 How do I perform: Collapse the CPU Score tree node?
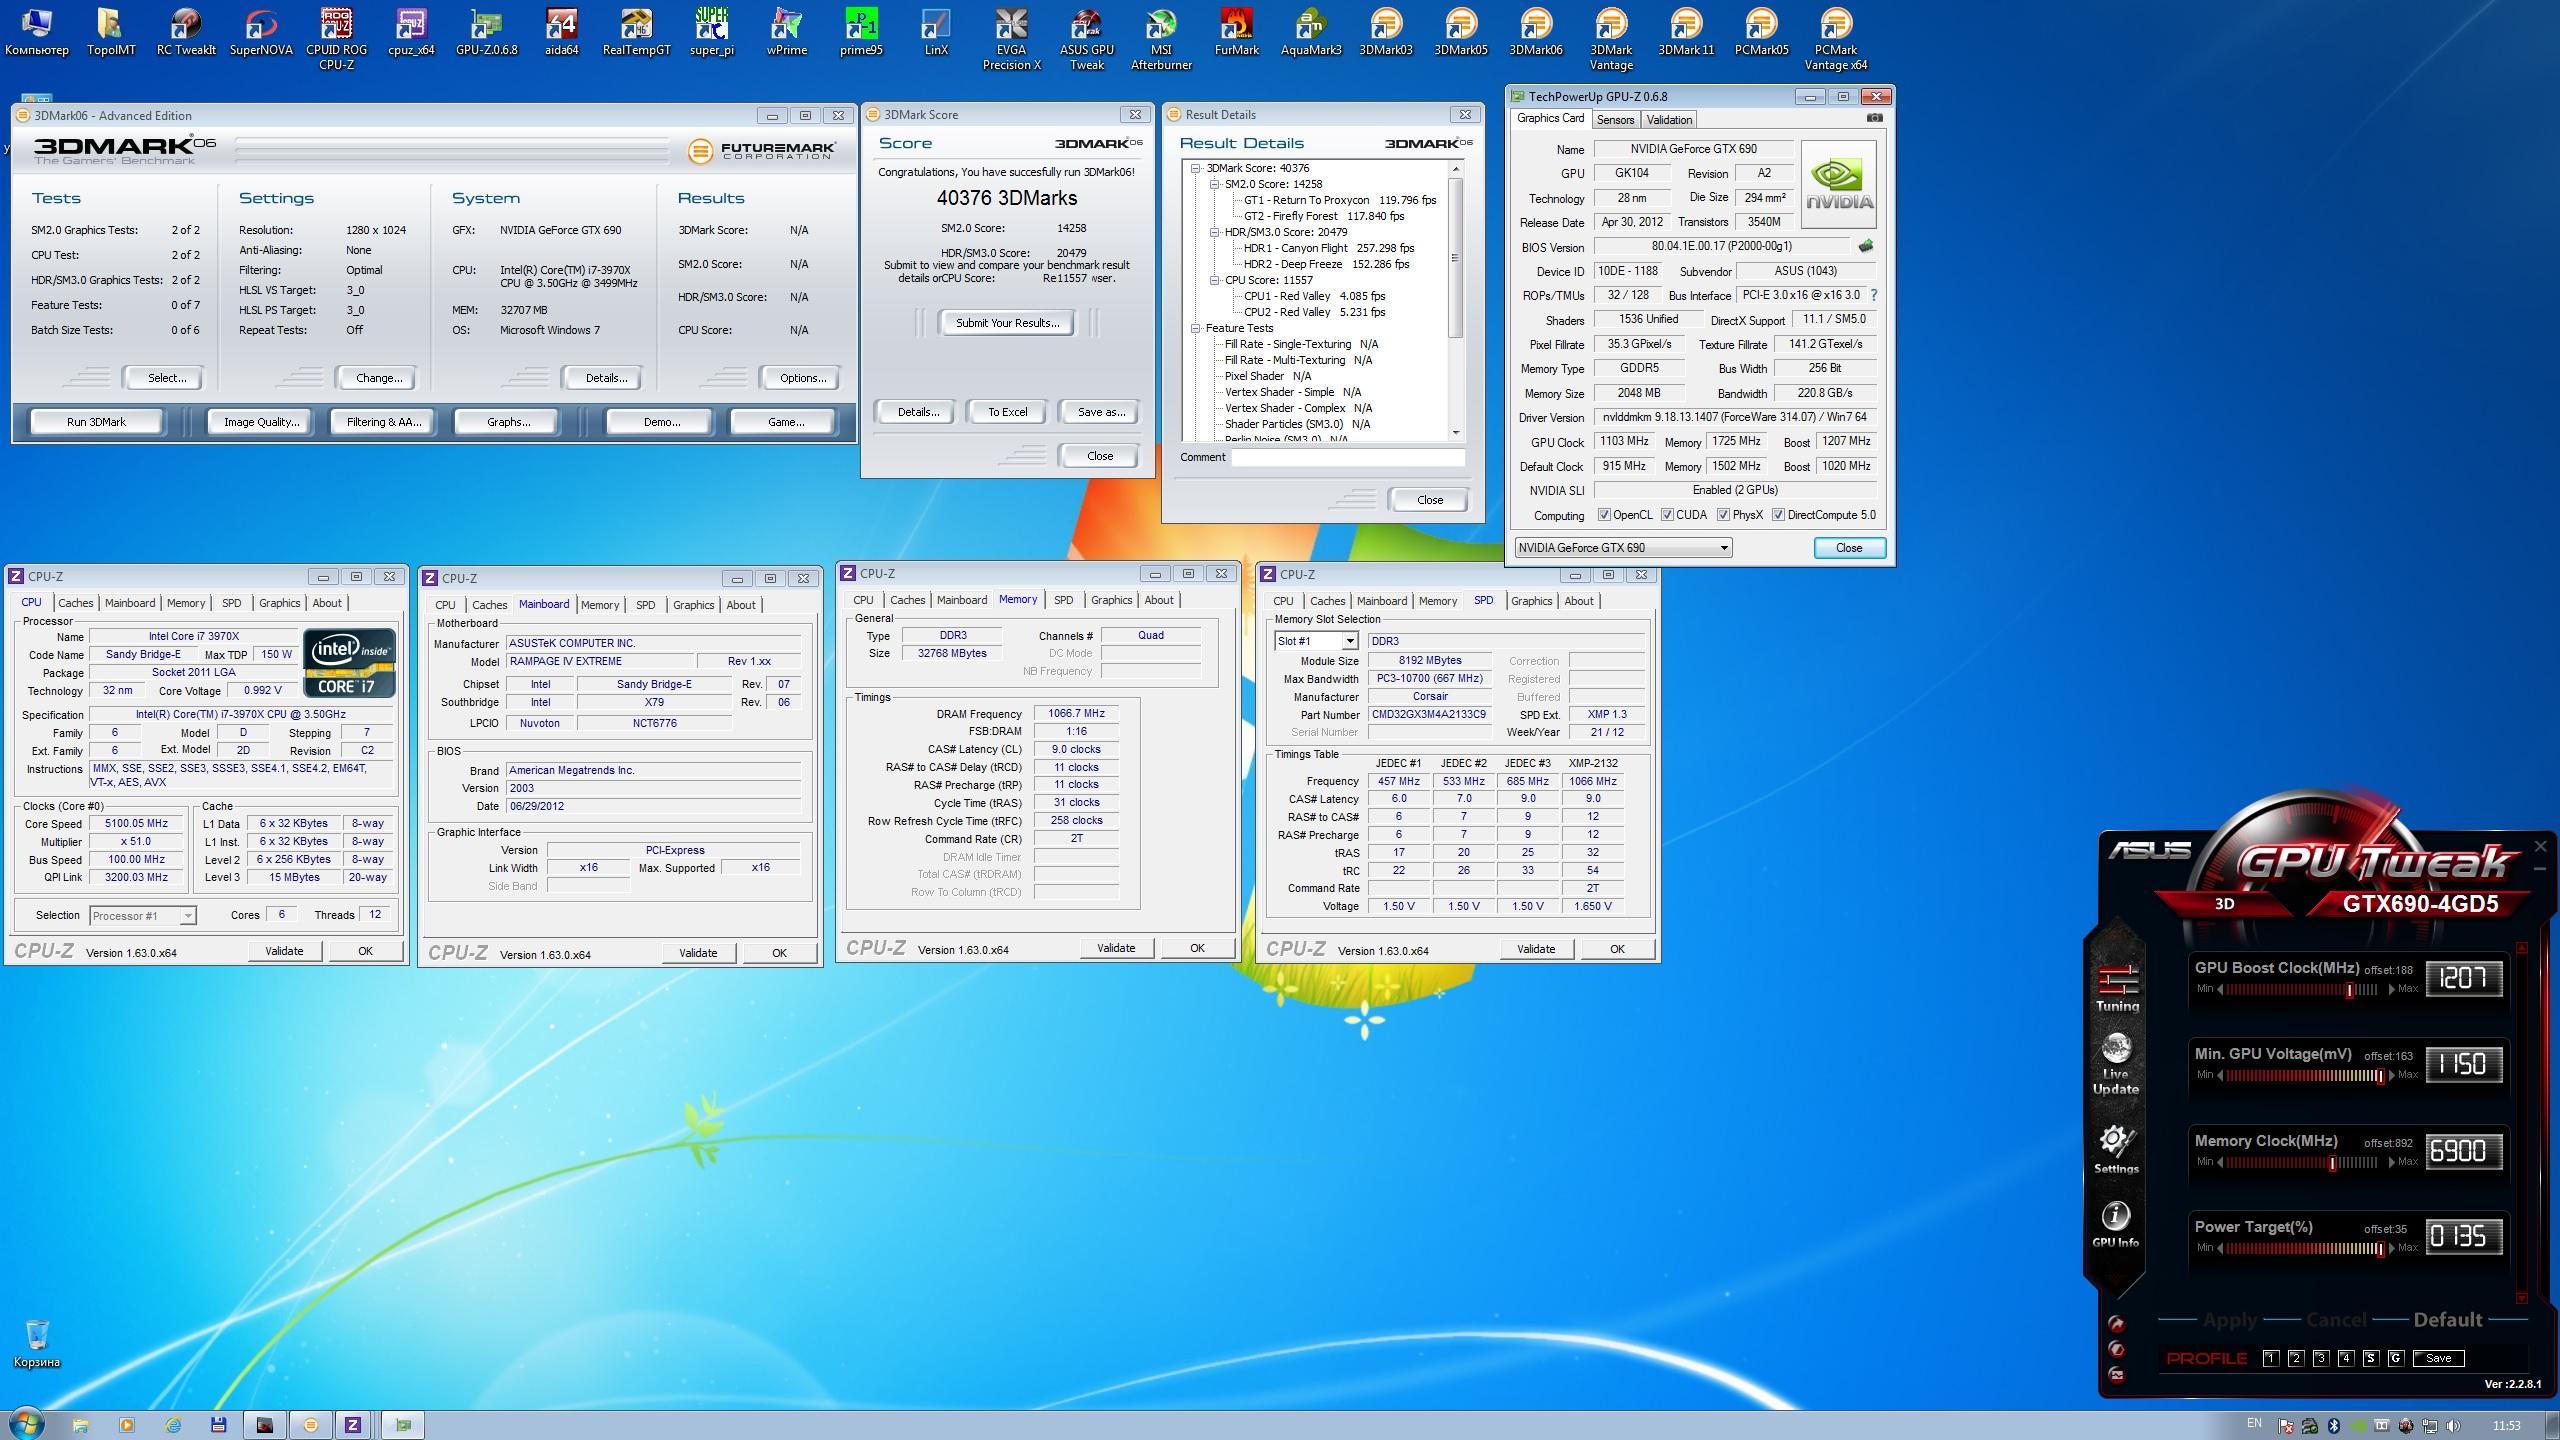click(x=1214, y=280)
